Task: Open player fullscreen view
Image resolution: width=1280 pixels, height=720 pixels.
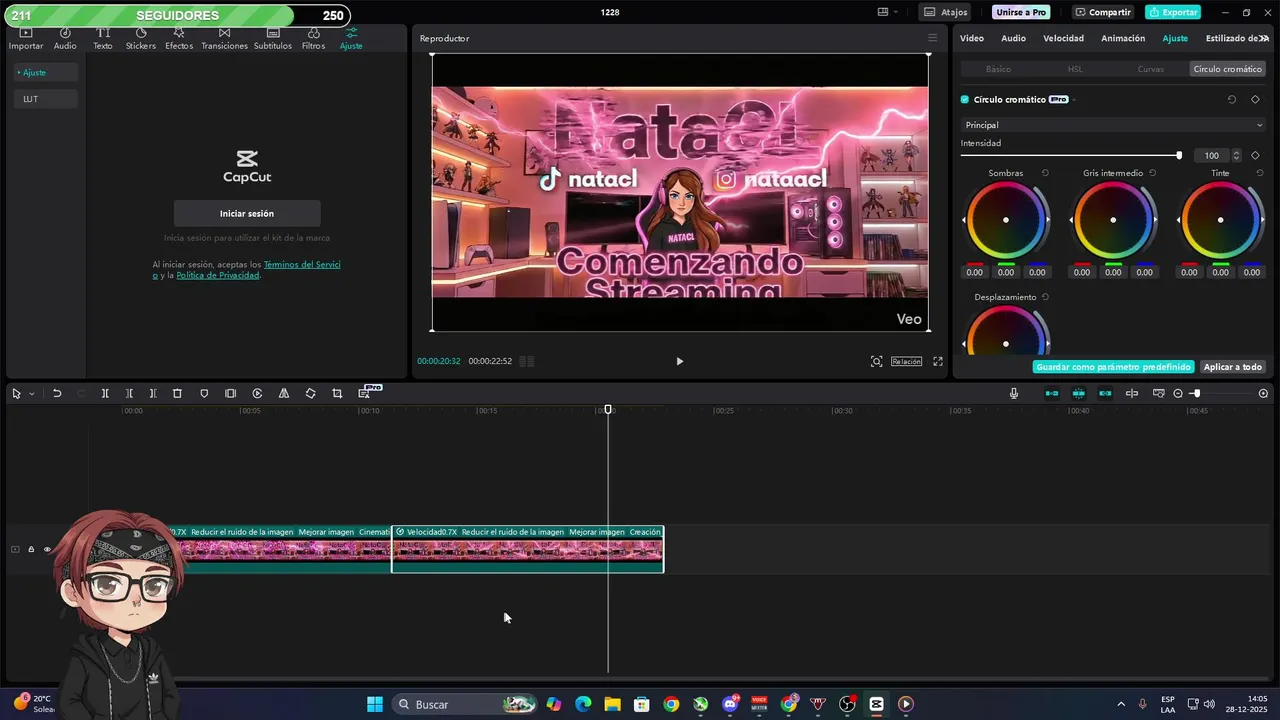Action: [938, 361]
